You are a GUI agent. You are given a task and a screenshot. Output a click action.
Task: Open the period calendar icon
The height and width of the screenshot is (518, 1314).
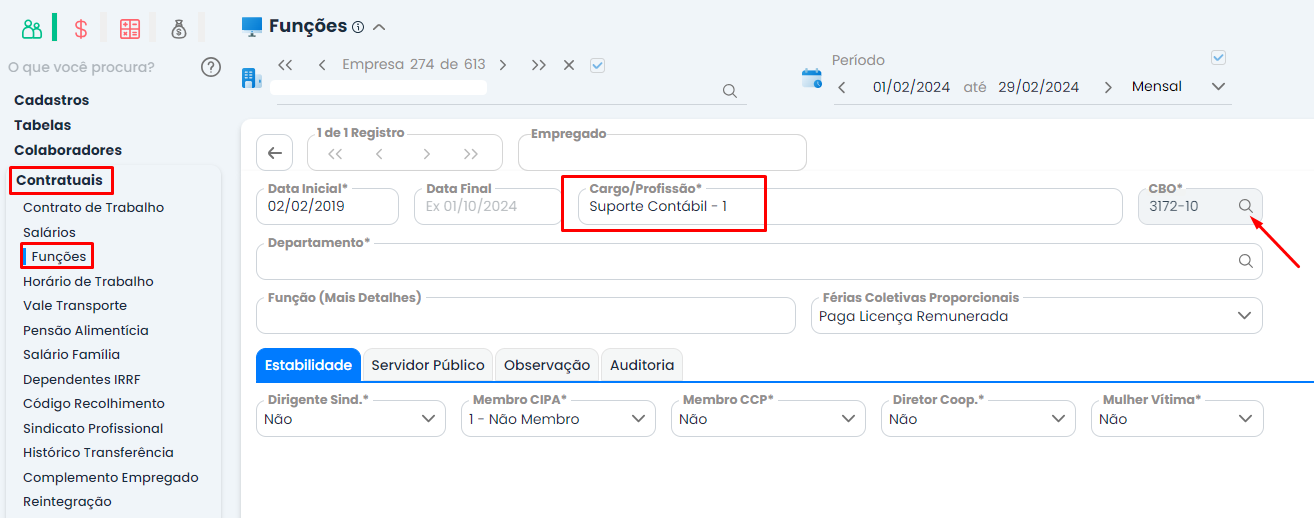point(812,78)
